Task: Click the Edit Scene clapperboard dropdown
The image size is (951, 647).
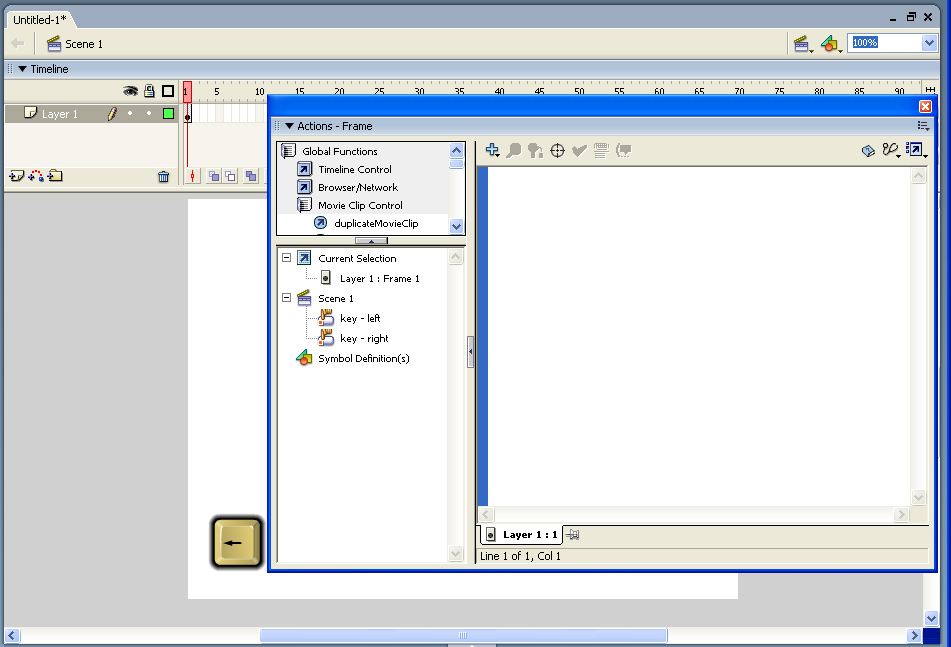Action: [803, 44]
